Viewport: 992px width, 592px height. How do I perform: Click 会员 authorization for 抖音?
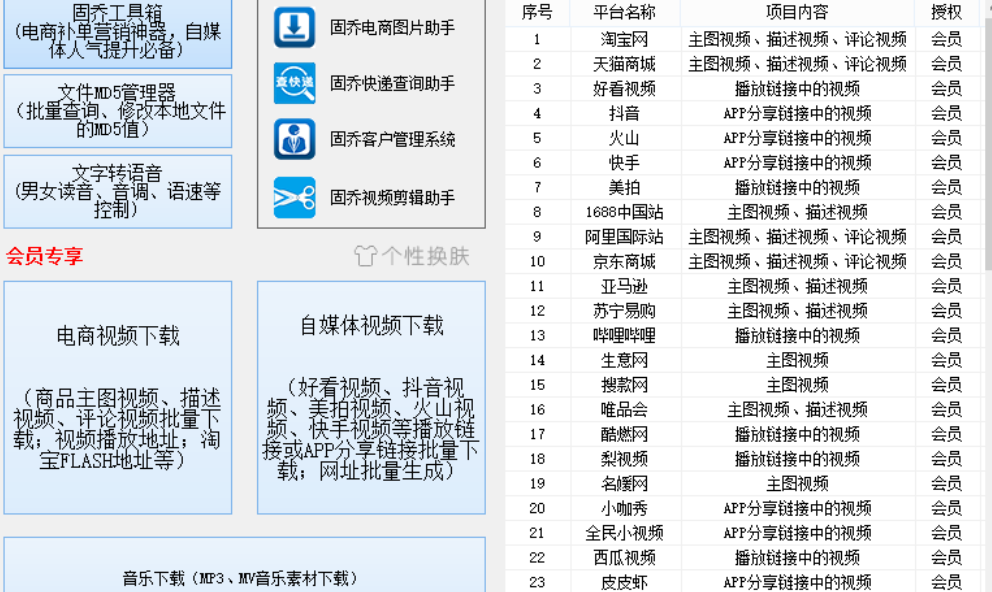pyautogui.click(x=944, y=114)
